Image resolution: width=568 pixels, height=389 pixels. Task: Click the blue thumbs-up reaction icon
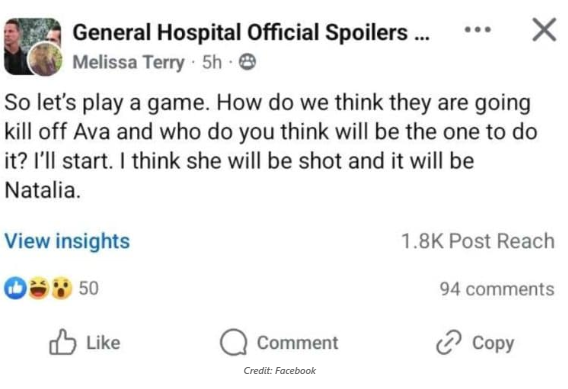15,288
